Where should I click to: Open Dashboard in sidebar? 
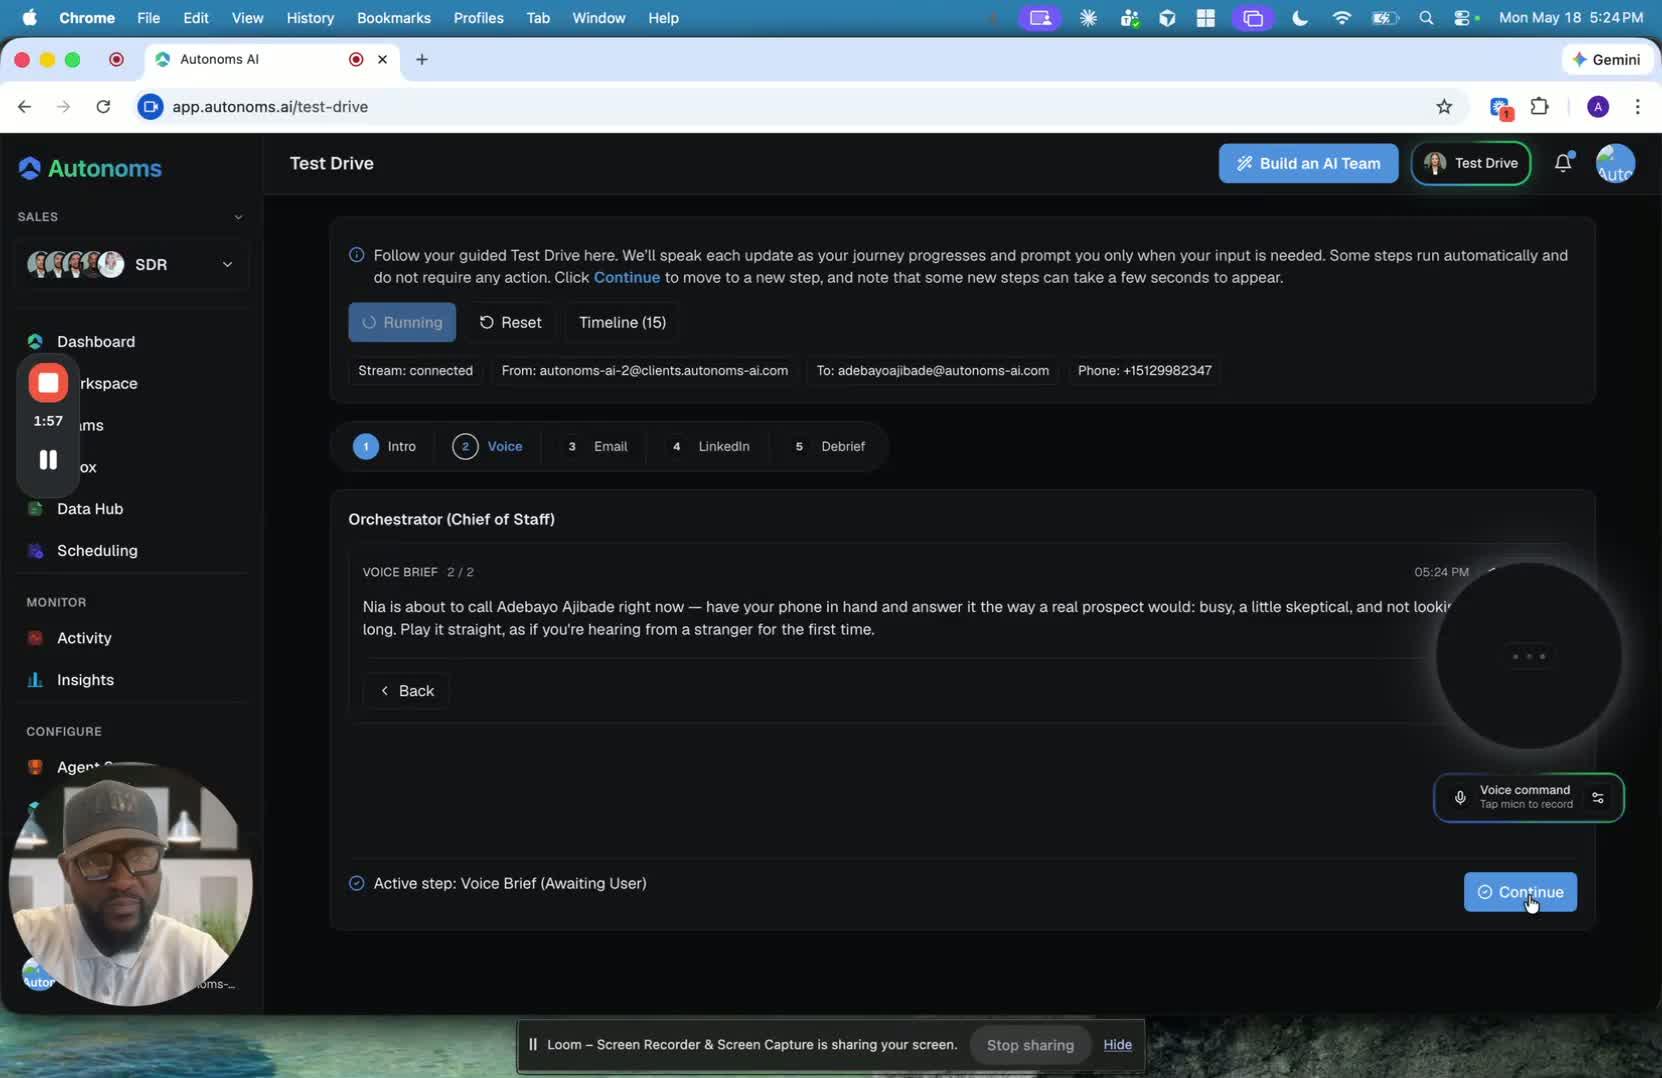[96, 342]
